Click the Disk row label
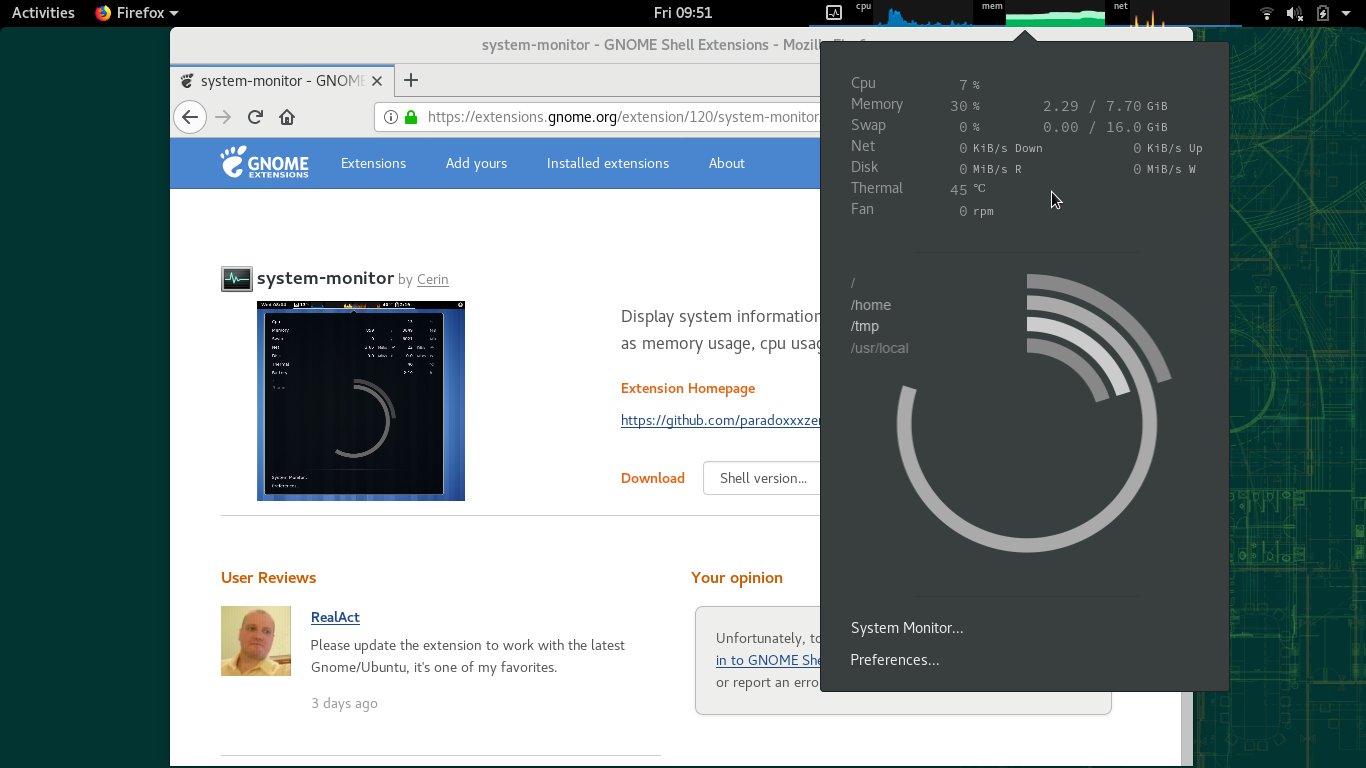The width and height of the screenshot is (1366, 768). click(x=865, y=167)
